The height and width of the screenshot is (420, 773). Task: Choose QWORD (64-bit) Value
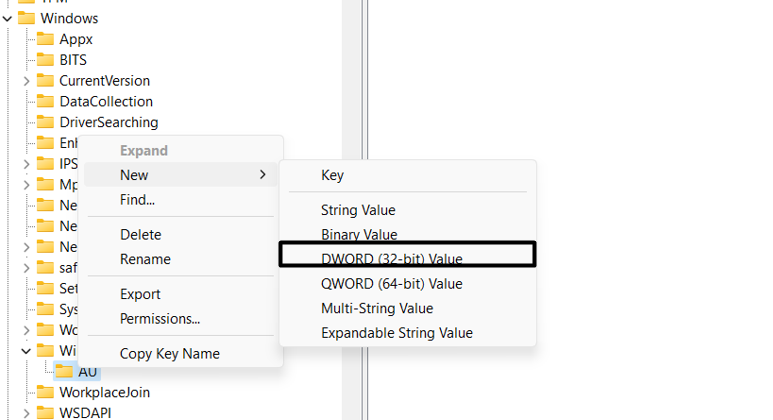(391, 284)
